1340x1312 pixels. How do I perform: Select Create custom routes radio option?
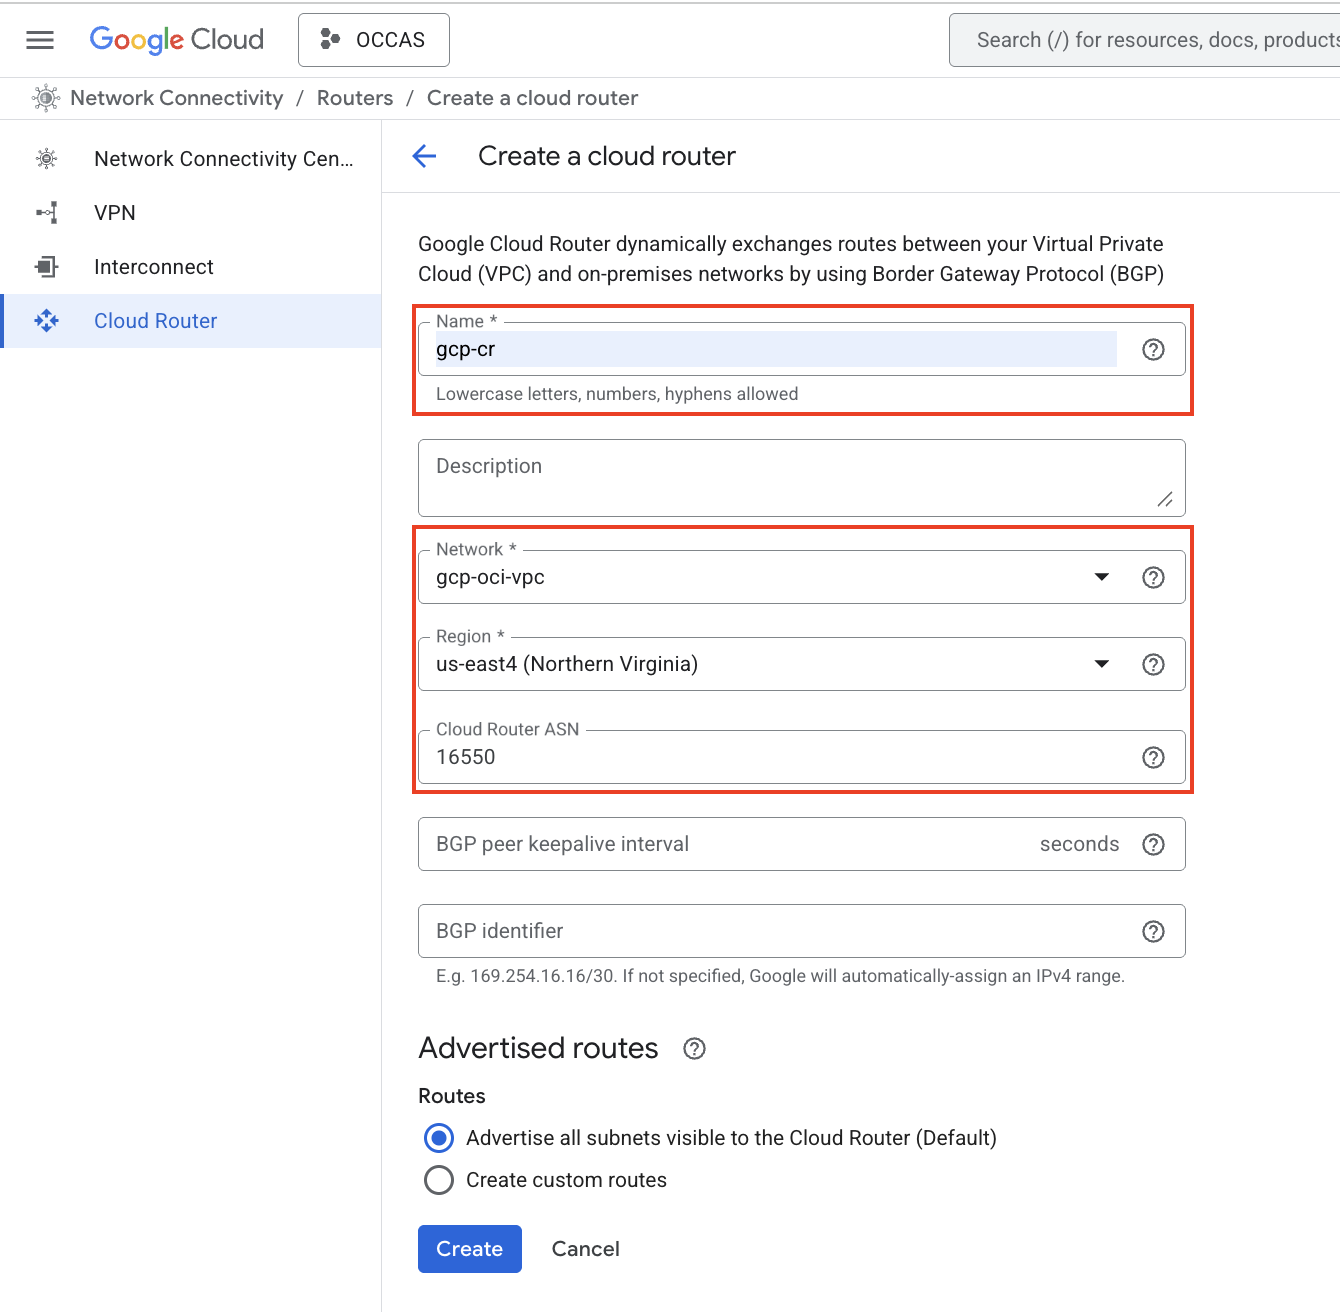[x=439, y=1180]
